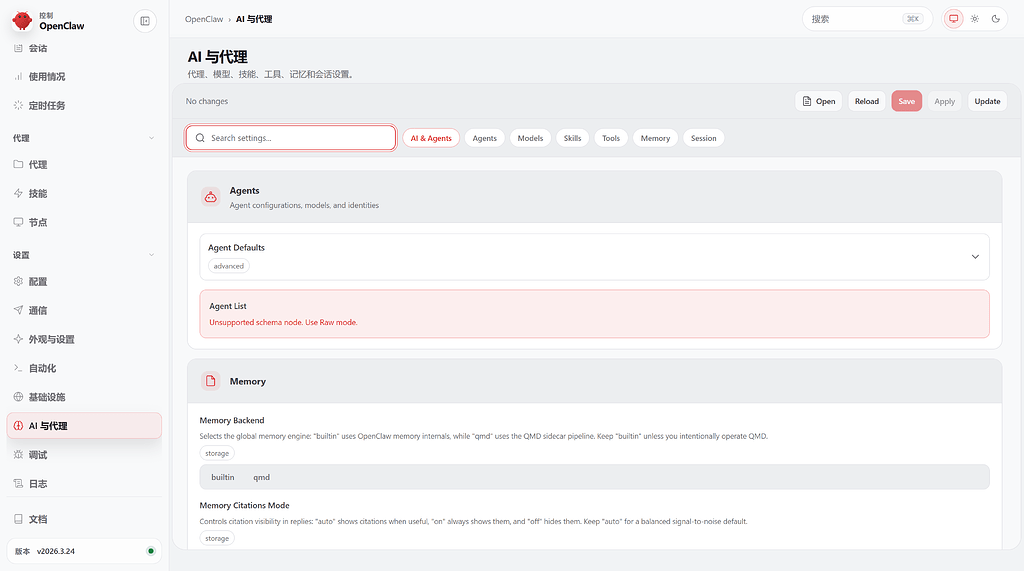Click the No changes status text
Screen dimensions: 1024x571
206,101
